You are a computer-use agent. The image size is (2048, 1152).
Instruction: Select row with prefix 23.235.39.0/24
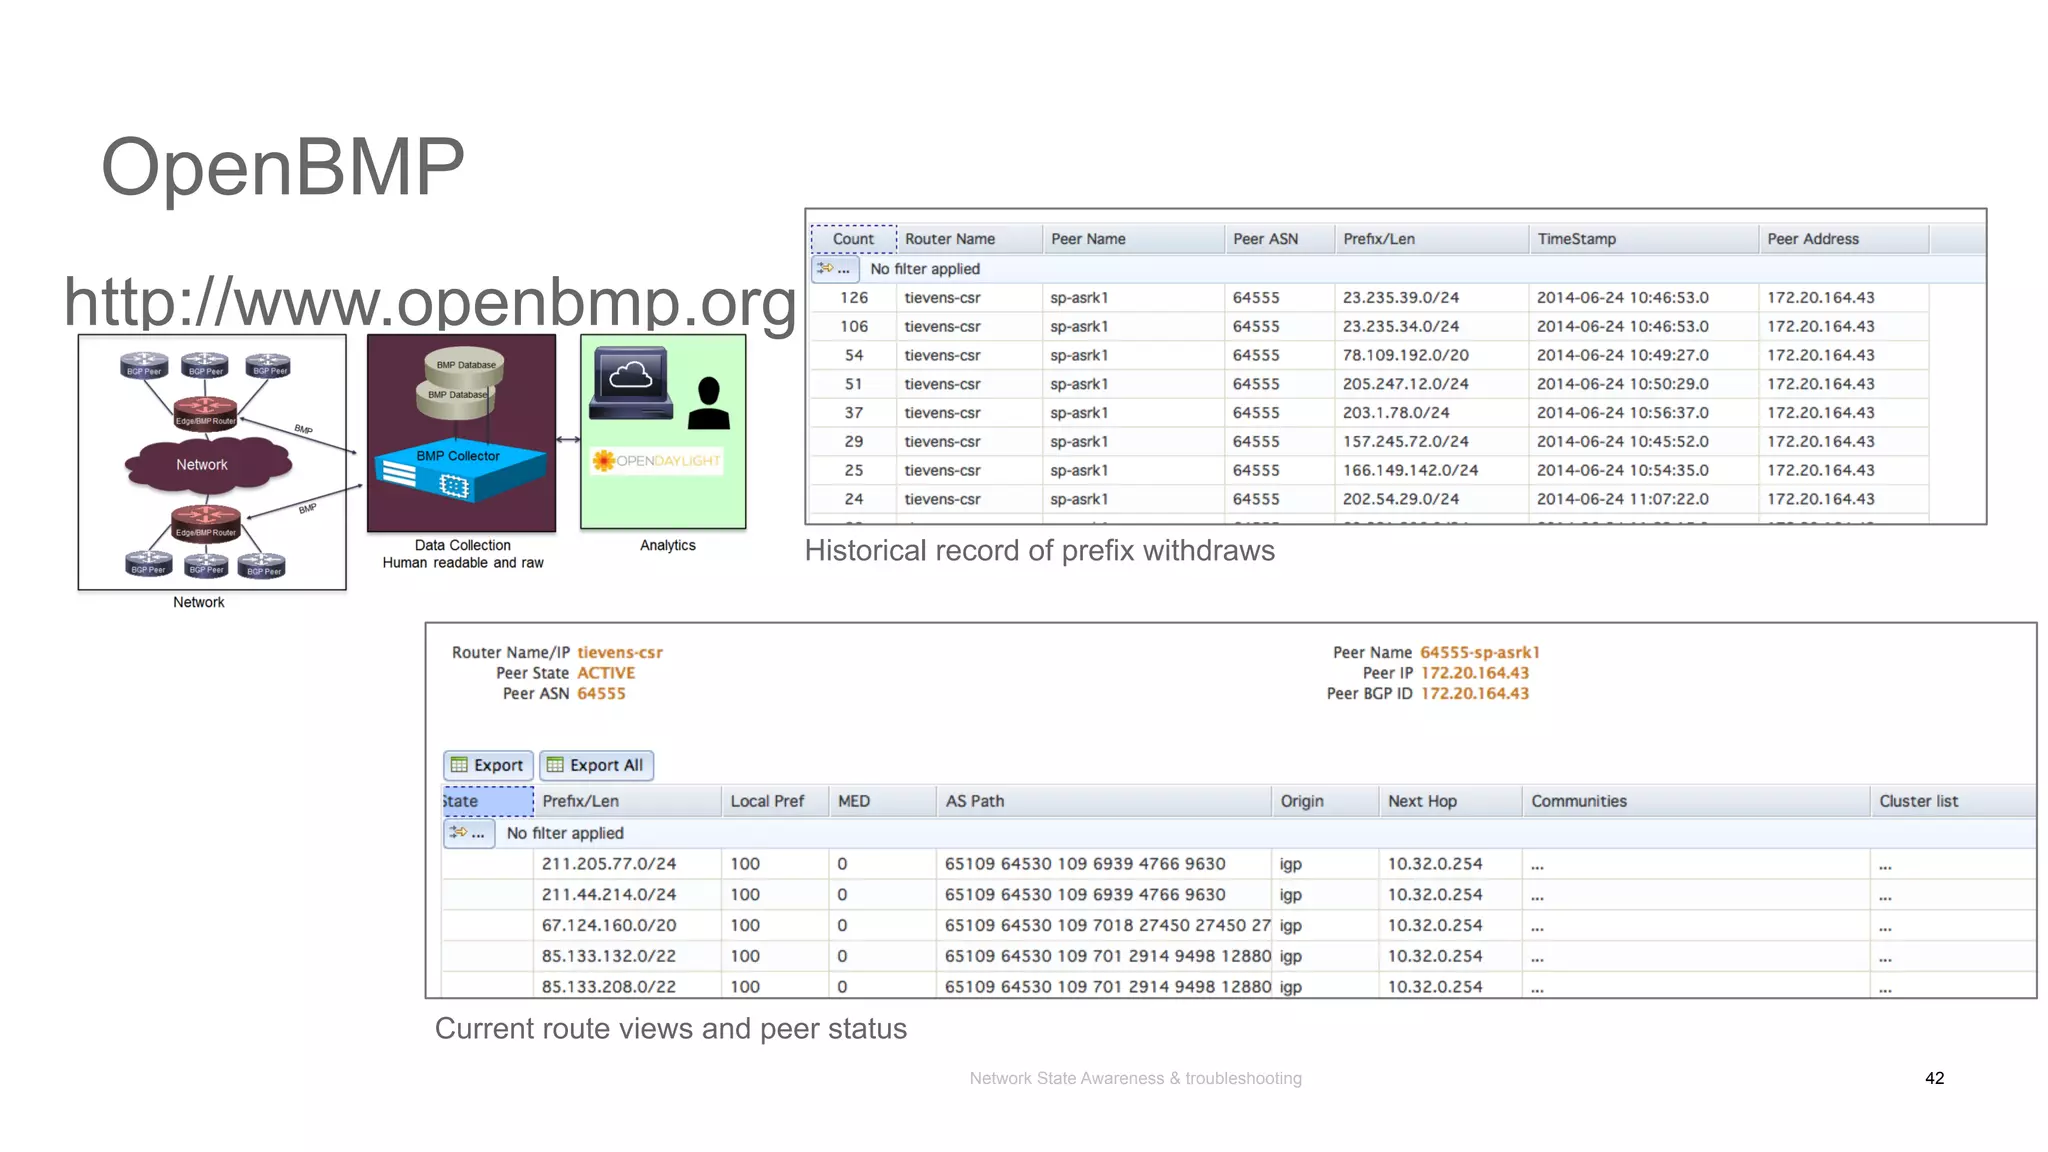click(x=1369, y=298)
